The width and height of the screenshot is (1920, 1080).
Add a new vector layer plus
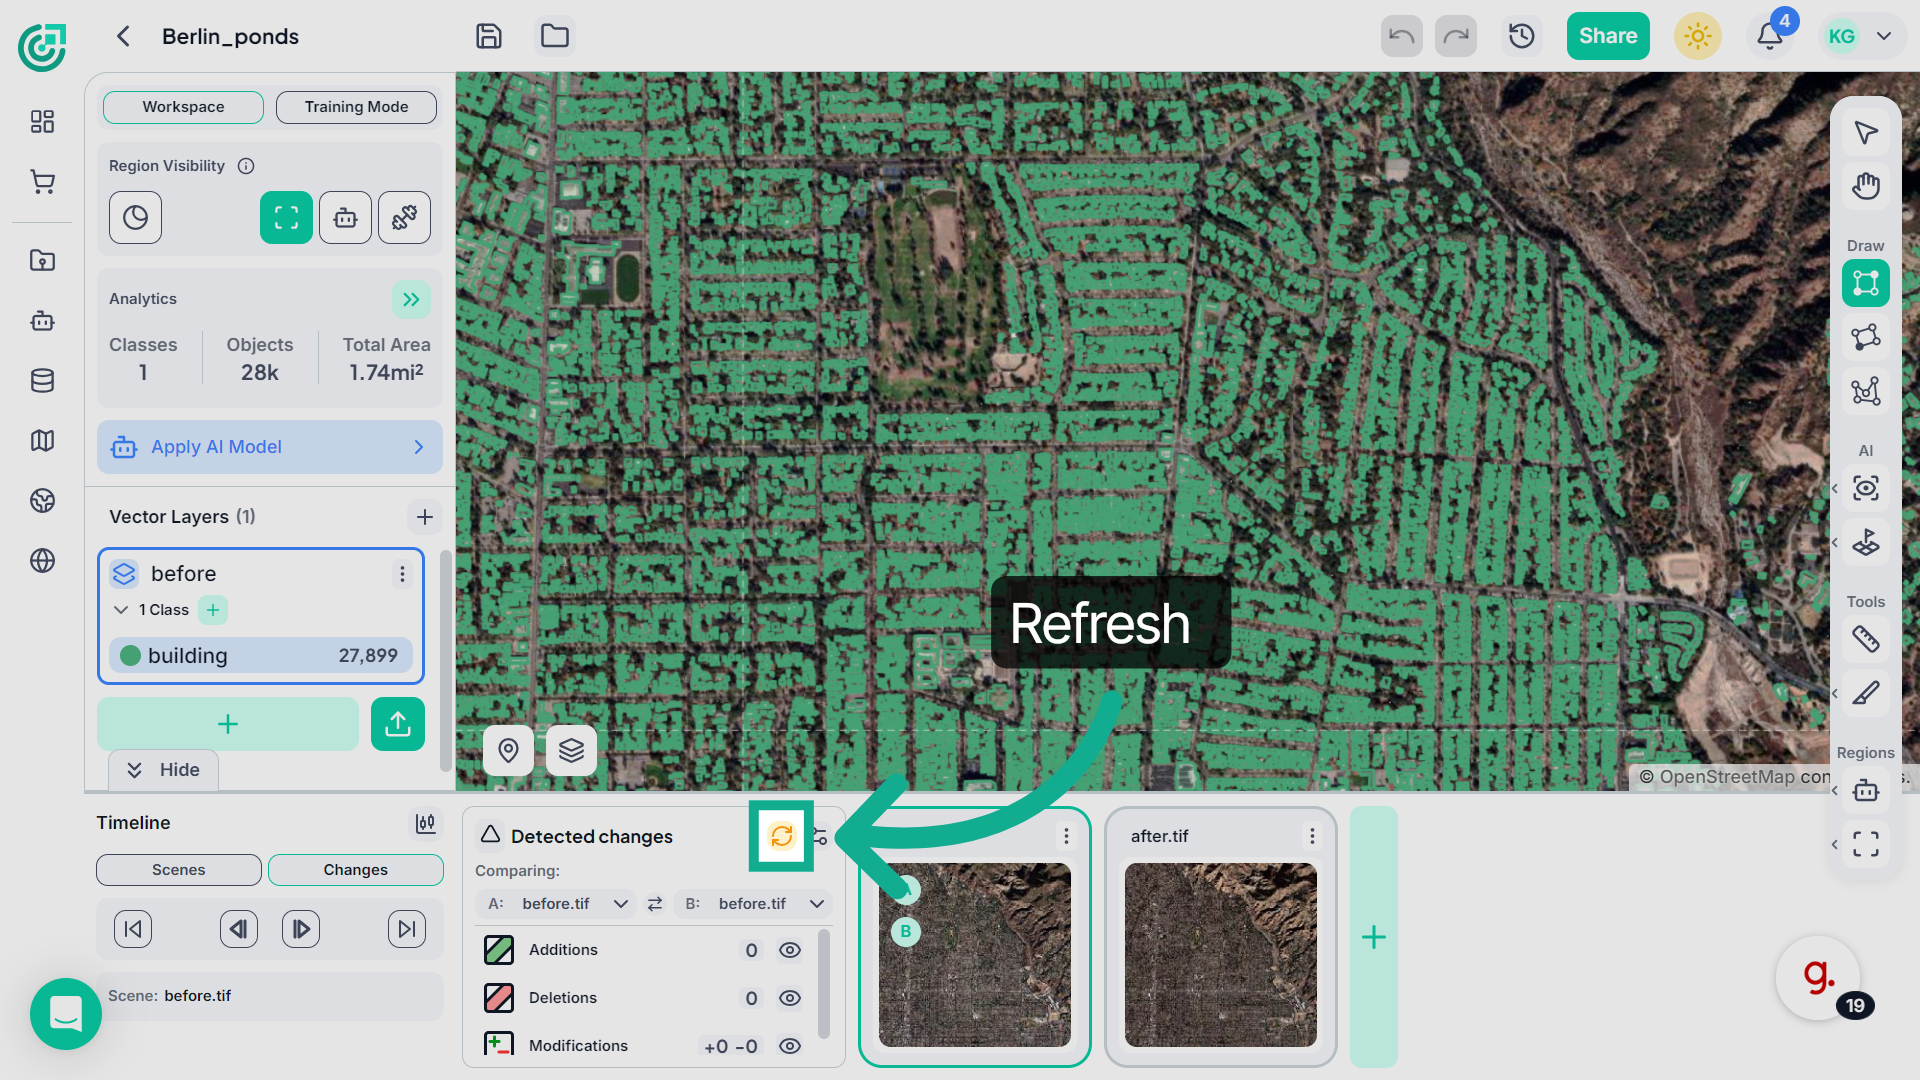click(x=425, y=517)
